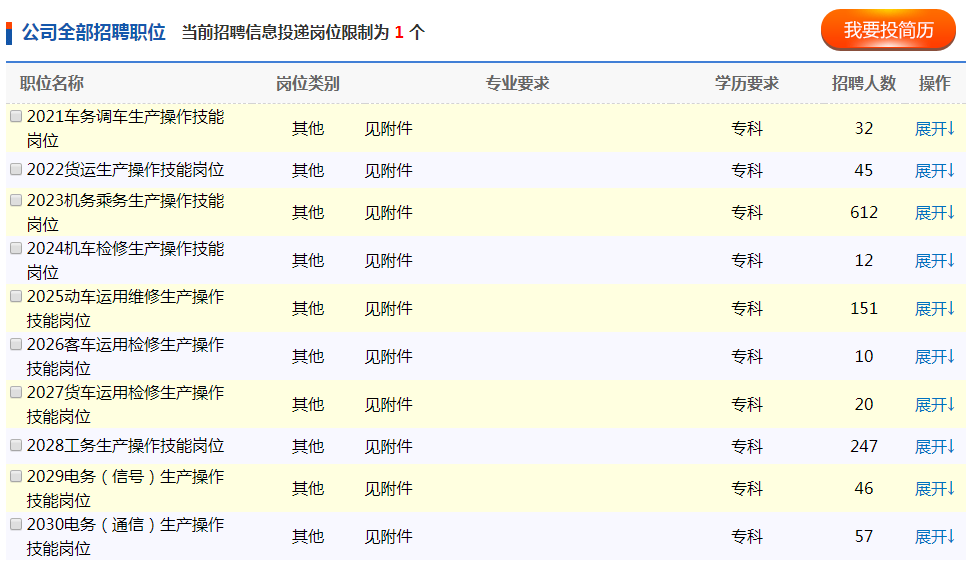Expand the 2028工务 row with 247 openings
The height and width of the screenshot is (563, 967).
[x=935, y=447]
